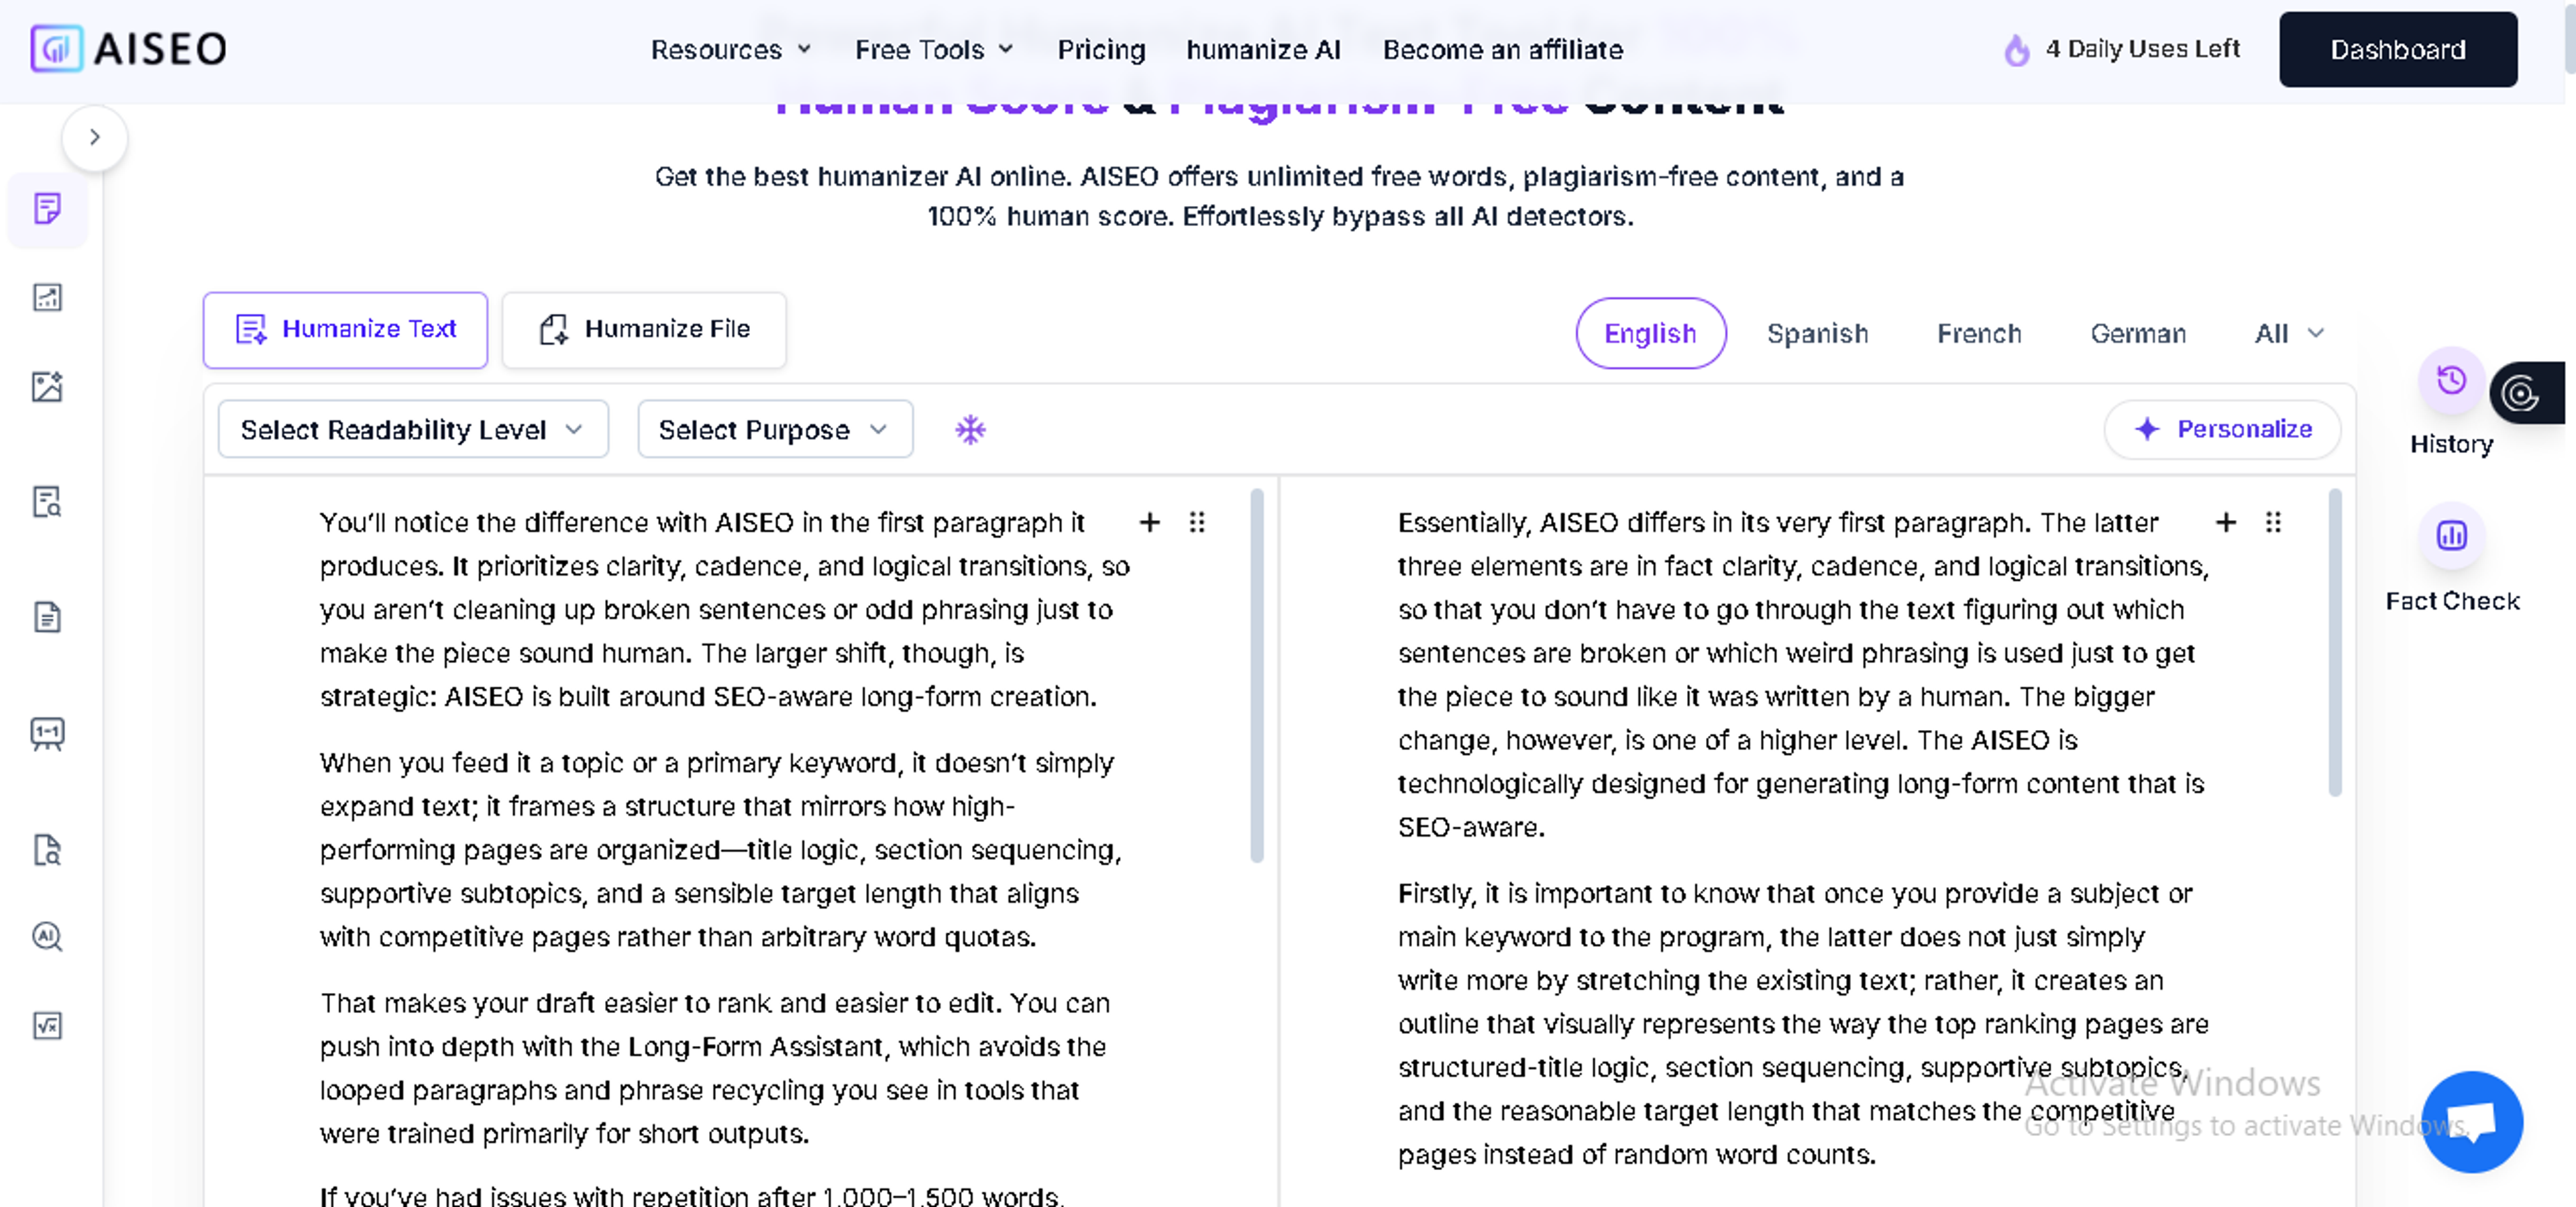Open the History panel icon
The image size is (2576, 1207).
coord(2451,381)
